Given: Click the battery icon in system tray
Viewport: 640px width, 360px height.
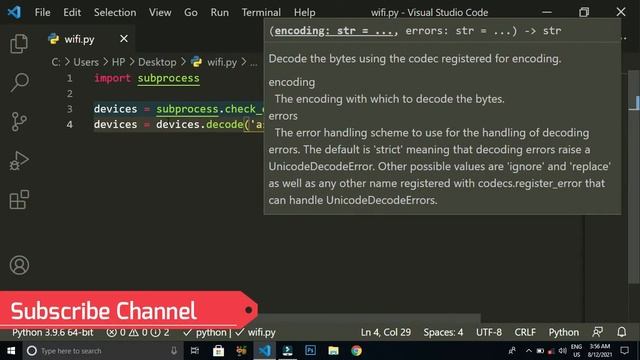Looking at the screenshot, I should (540, 351).
